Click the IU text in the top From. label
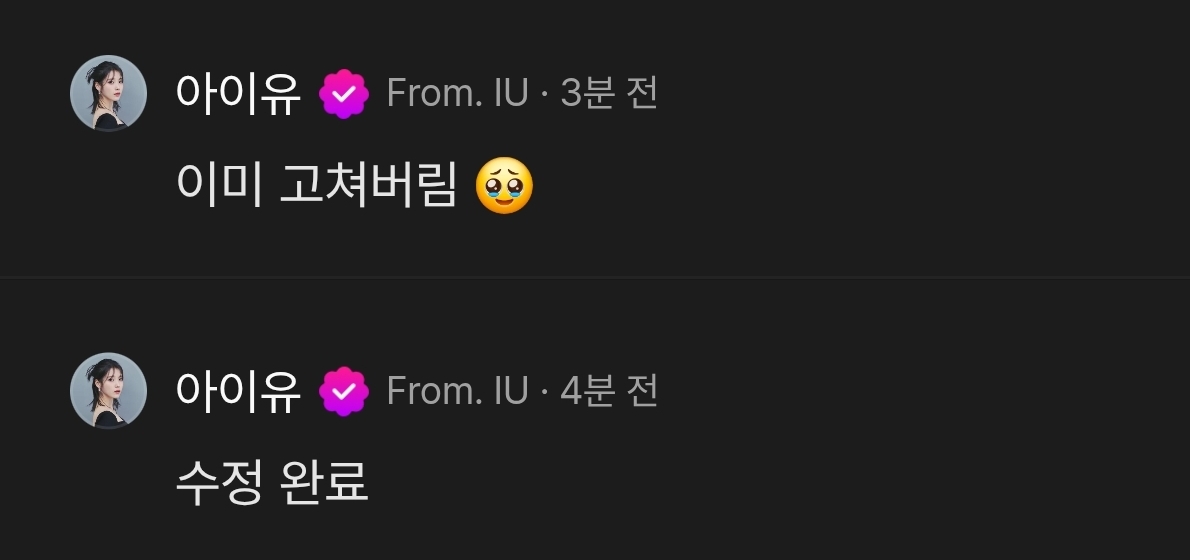This screenshot has height=560, width=1190. 510,94
